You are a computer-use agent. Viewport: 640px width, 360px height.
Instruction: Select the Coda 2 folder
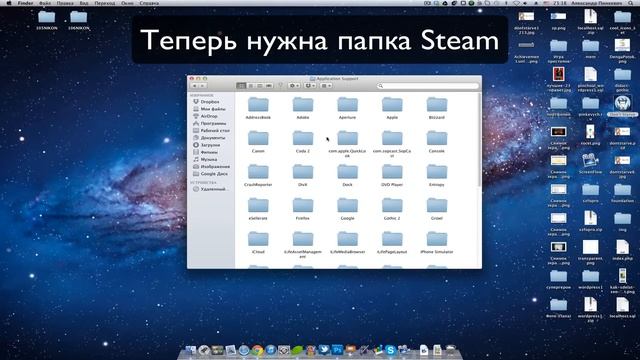click(x=303, y=142)
